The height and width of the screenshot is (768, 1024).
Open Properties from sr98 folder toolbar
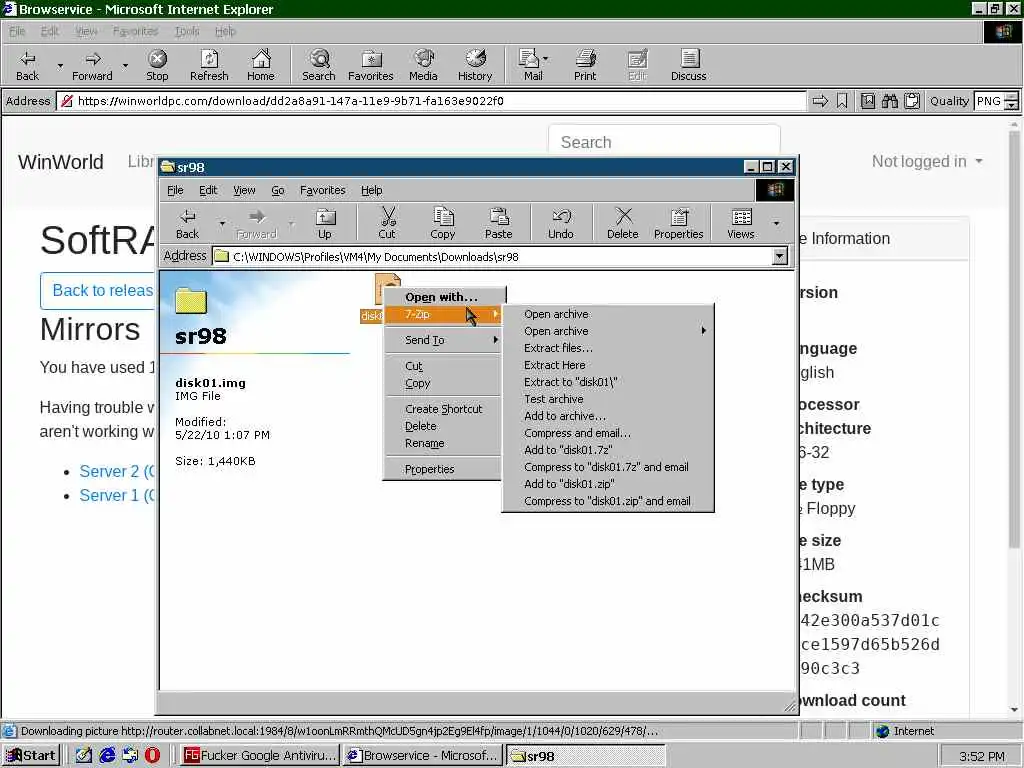tap(679, 224)
